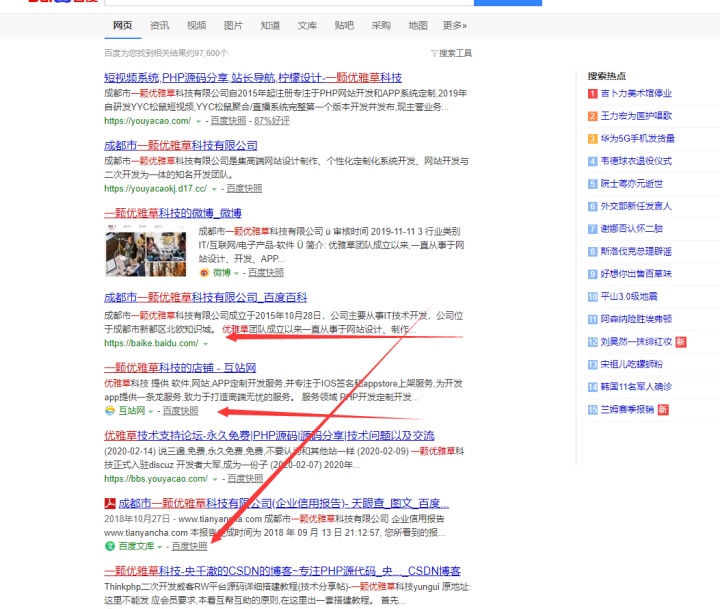Expand the 更多» tab options
Viewport: 720px width, 609px height.
coord(455,26)
